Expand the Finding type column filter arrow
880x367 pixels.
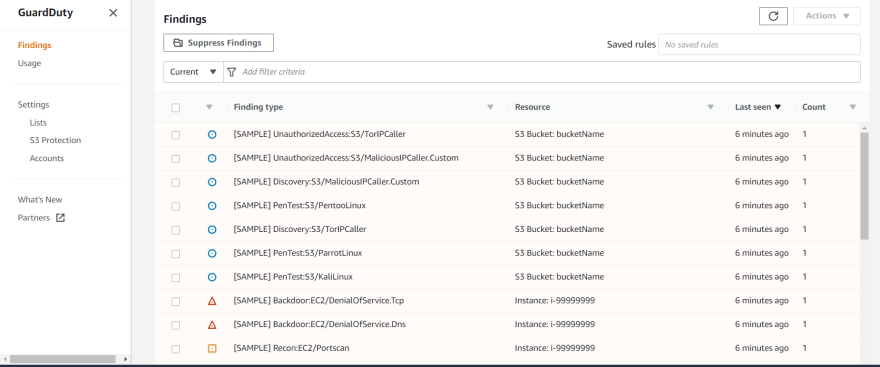tap(490, 107)
